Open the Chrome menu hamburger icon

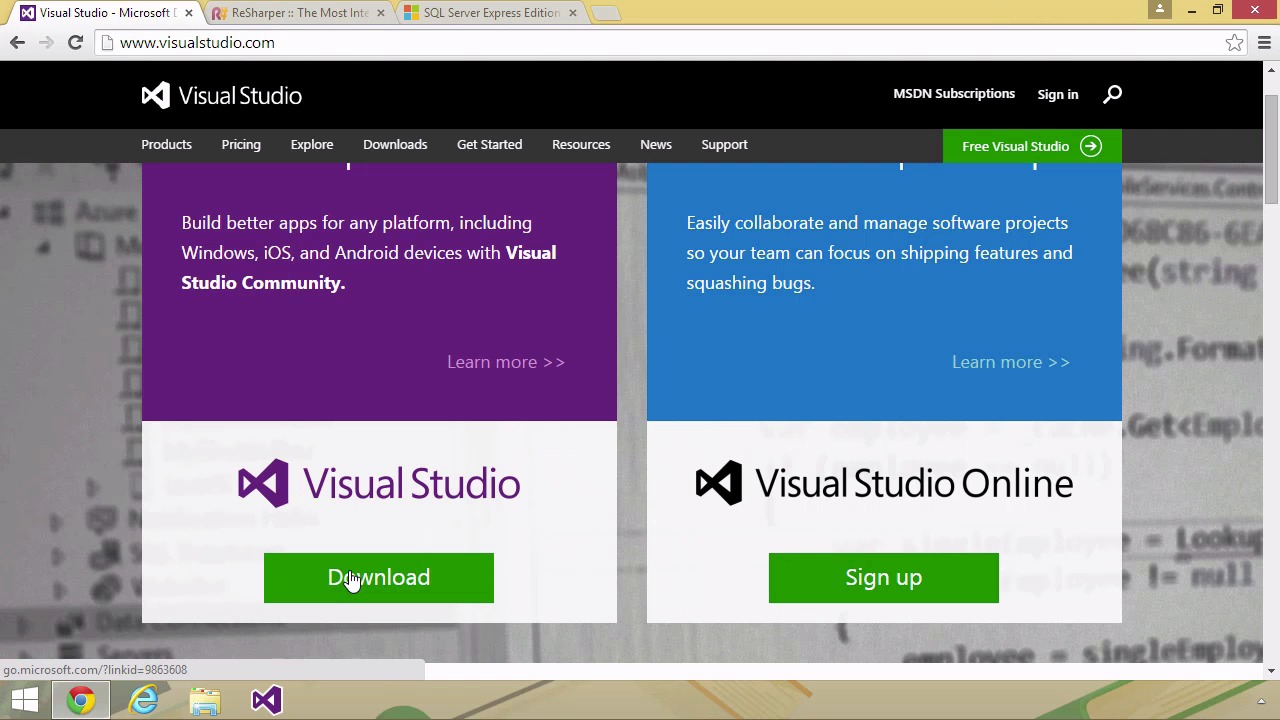(x=1264, y=43)
